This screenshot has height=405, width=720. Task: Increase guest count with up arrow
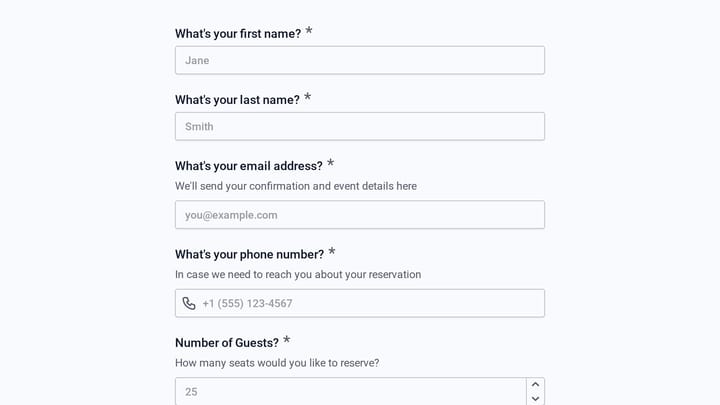tap(535, 384)
